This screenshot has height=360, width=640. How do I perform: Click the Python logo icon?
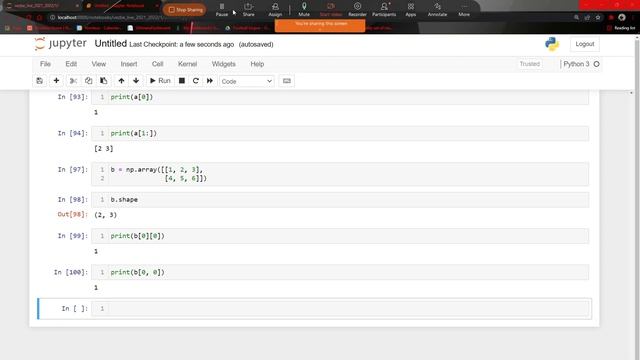552,44
